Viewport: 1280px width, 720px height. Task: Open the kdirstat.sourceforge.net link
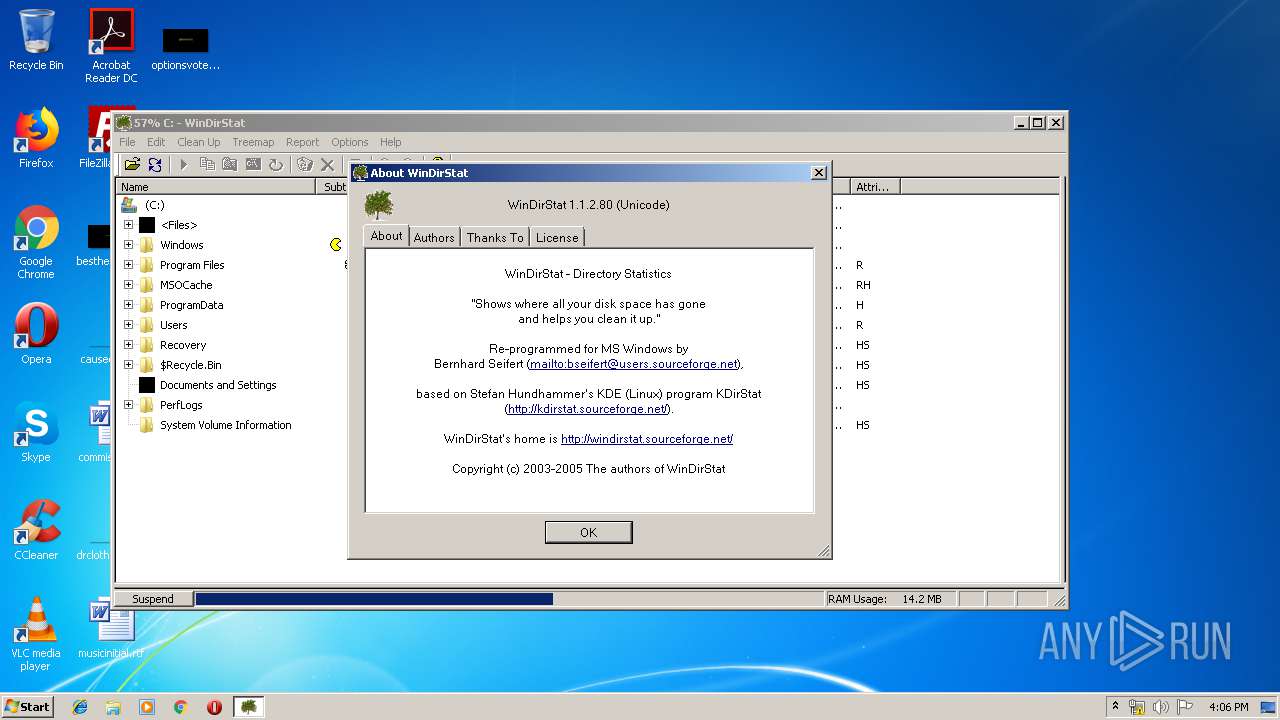[x=588, y=409]
